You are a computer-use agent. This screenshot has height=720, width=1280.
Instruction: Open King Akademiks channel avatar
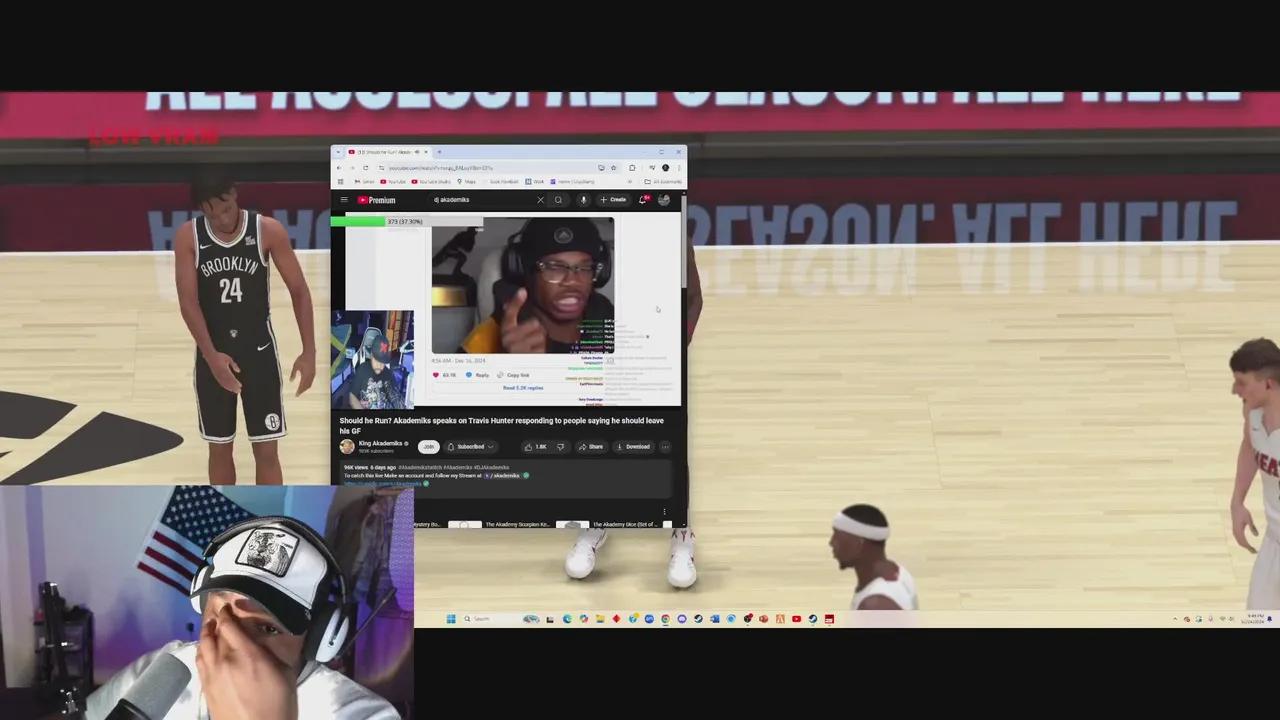tap(347, 447)
